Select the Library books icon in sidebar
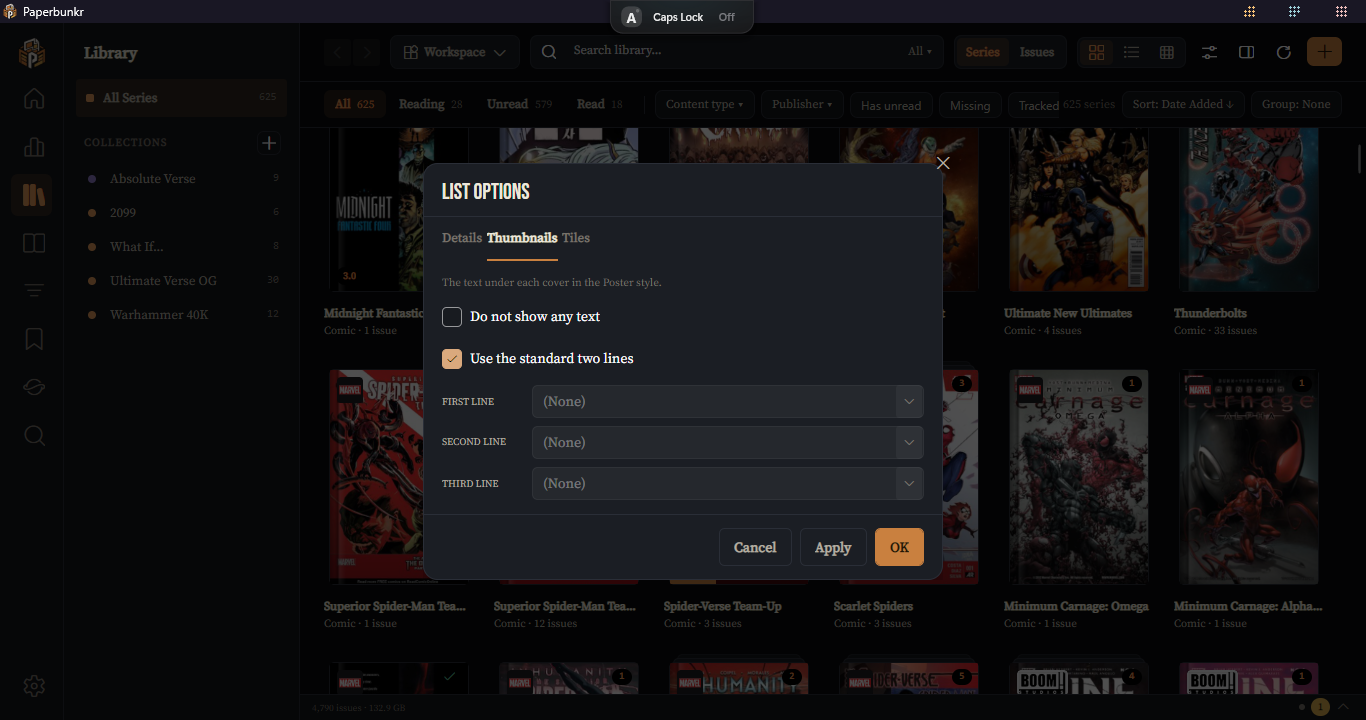 coord(34,195)
